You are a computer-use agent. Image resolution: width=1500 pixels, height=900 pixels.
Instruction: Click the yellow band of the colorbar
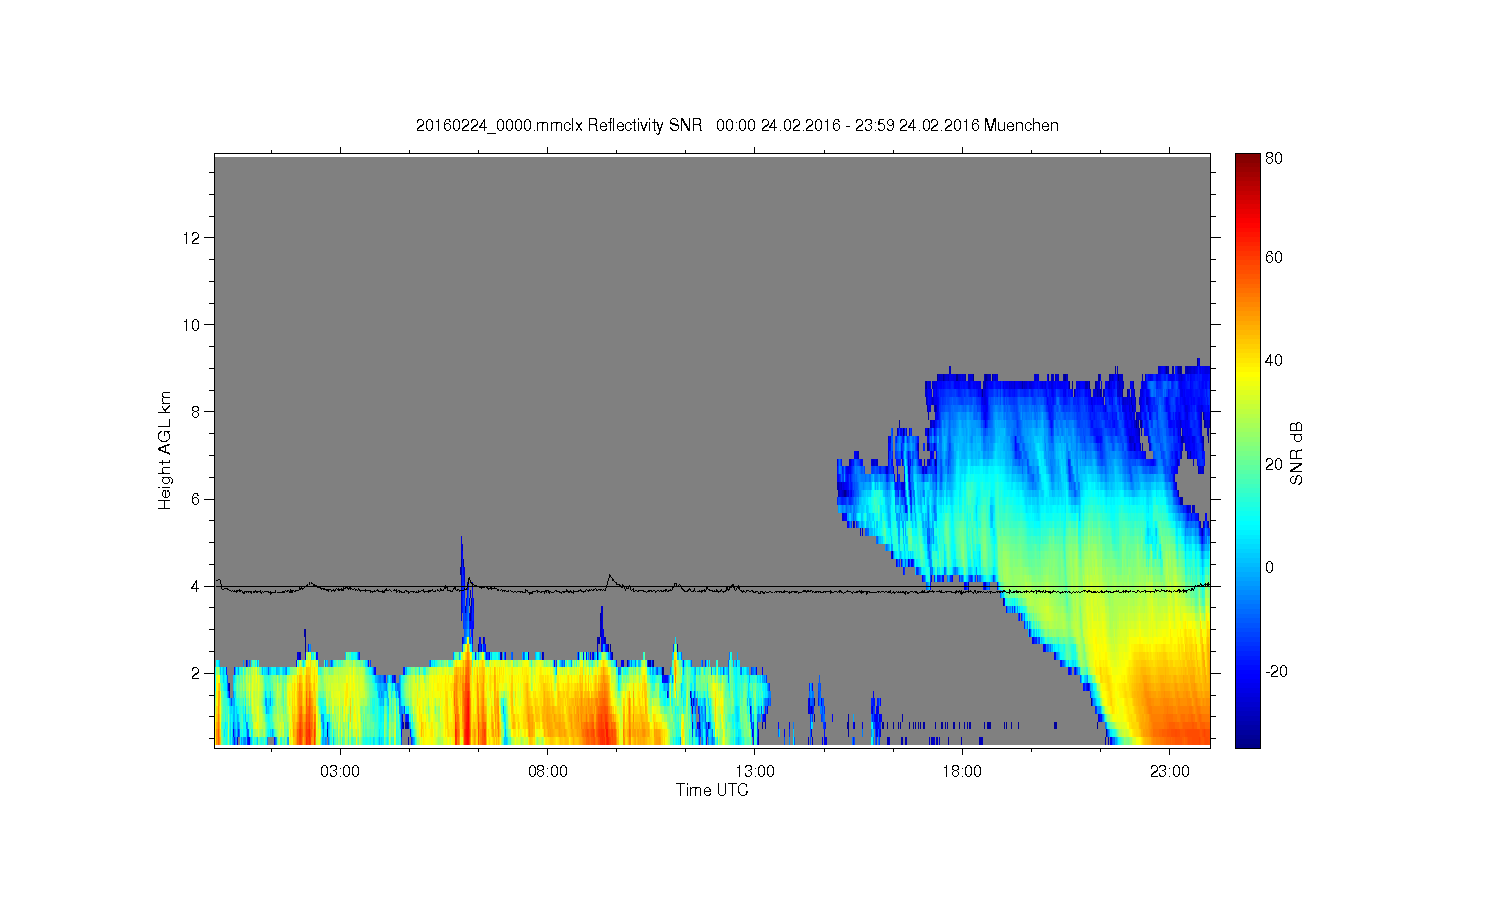pyautogui.click(x=1247, y=375)
